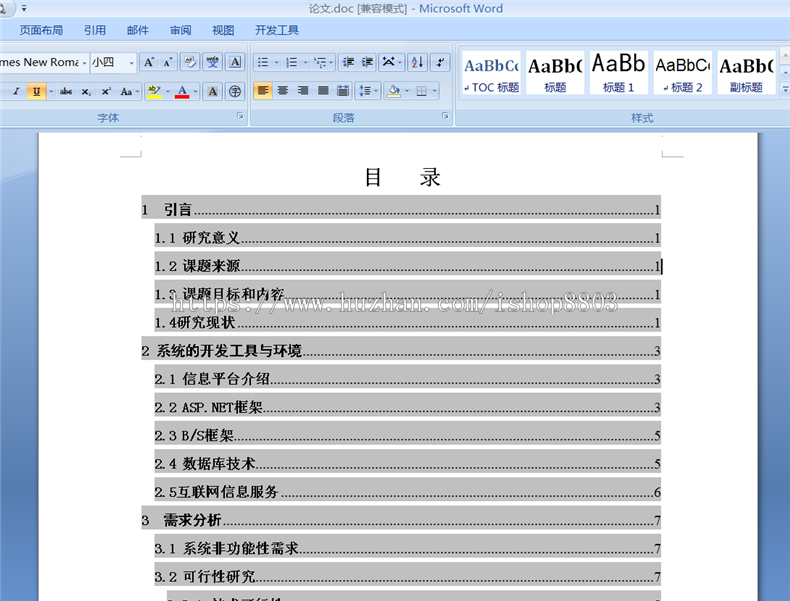
Task: Open the 引用 ribbon tab
Action: [x=95, y=30]
